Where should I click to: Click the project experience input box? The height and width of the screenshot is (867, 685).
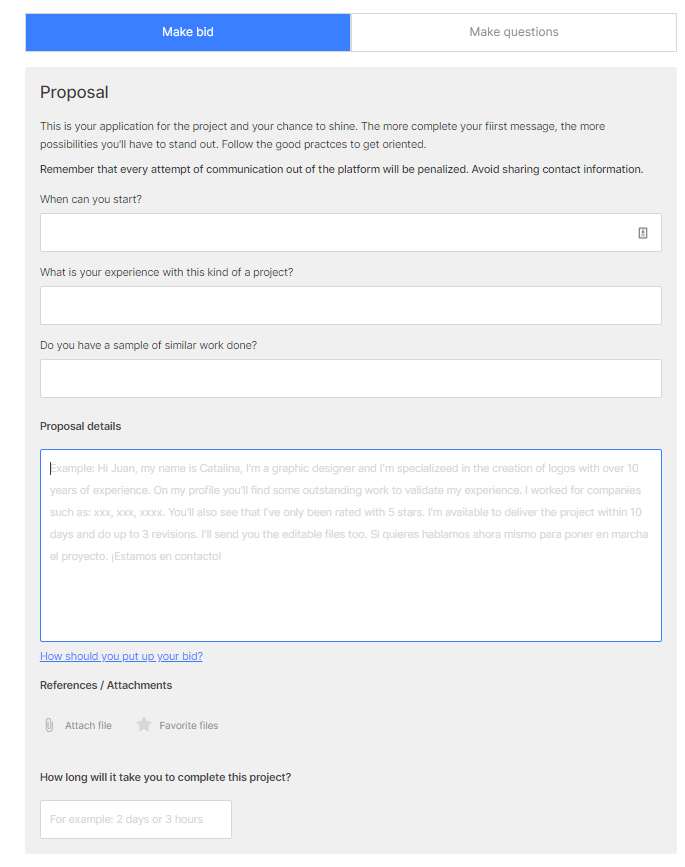(x=350, y=305)
